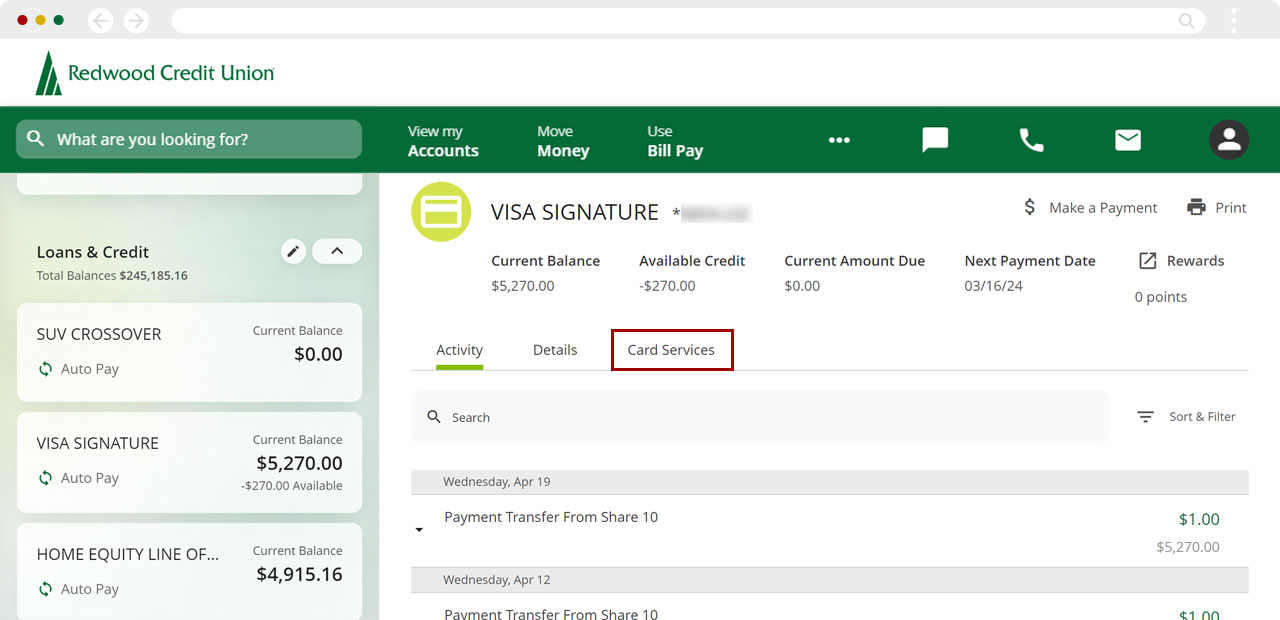Click the Home Equity Auto Pay icon
This screenshot has height=620, width=1280.
pos(45,589)
